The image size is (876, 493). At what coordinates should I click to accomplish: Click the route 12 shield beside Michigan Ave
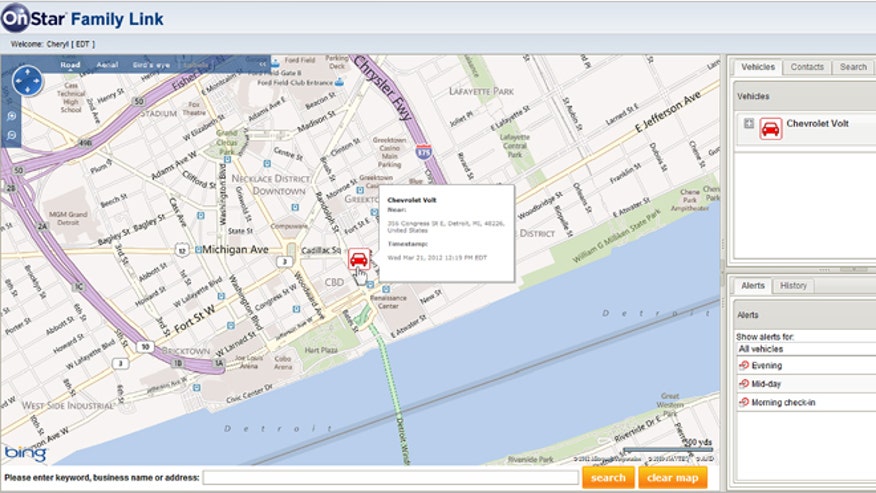coord(182,250)
